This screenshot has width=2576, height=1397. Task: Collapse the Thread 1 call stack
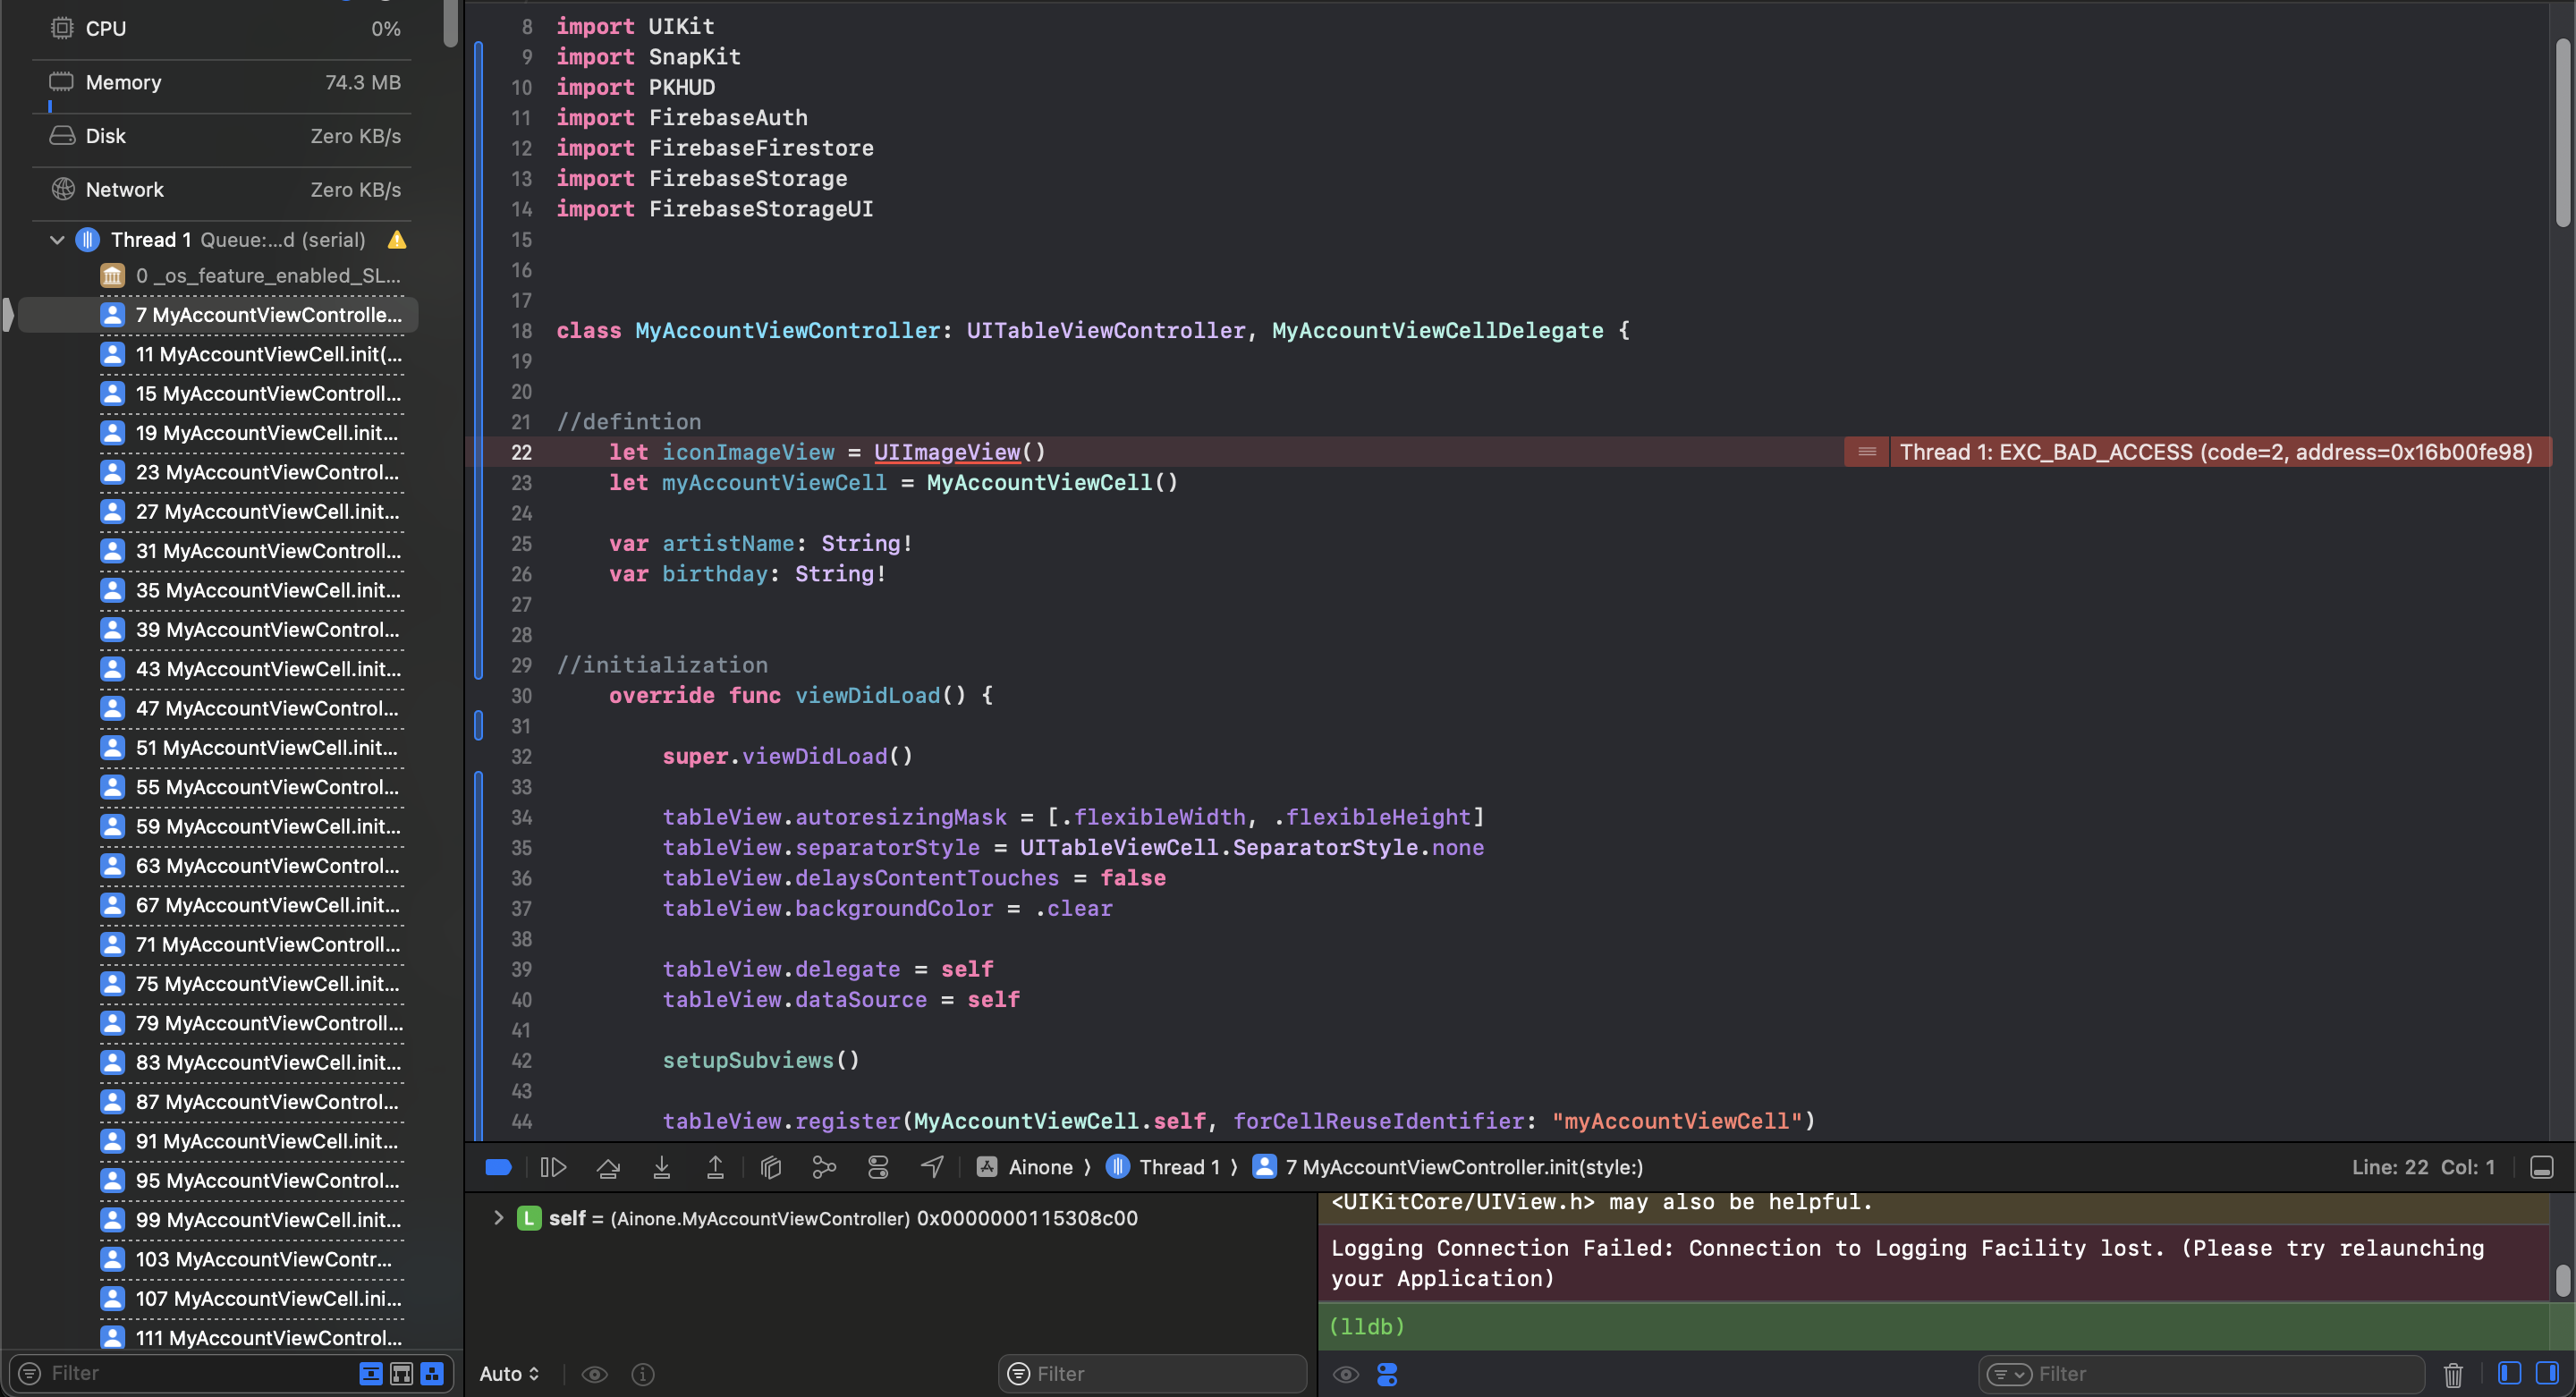56,239
